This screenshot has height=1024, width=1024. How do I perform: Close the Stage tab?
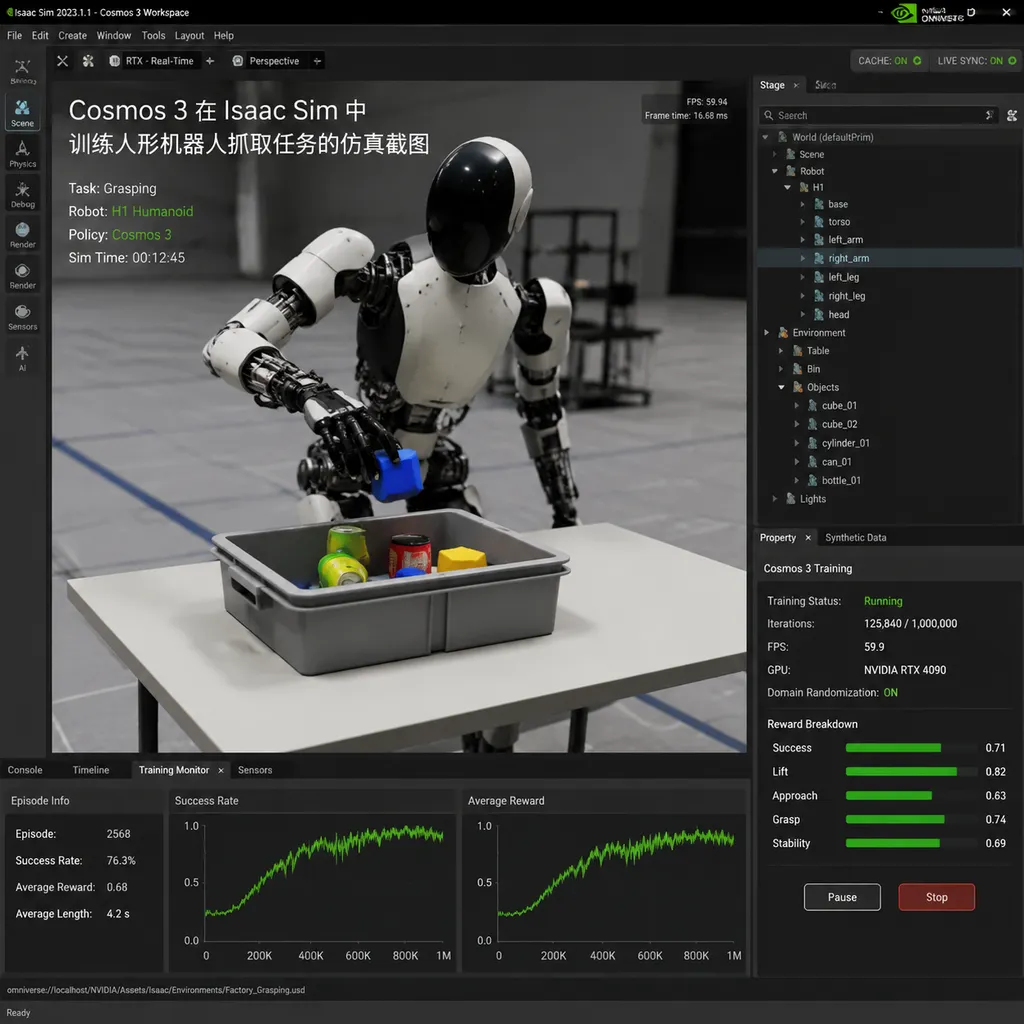tap(796, 86)
